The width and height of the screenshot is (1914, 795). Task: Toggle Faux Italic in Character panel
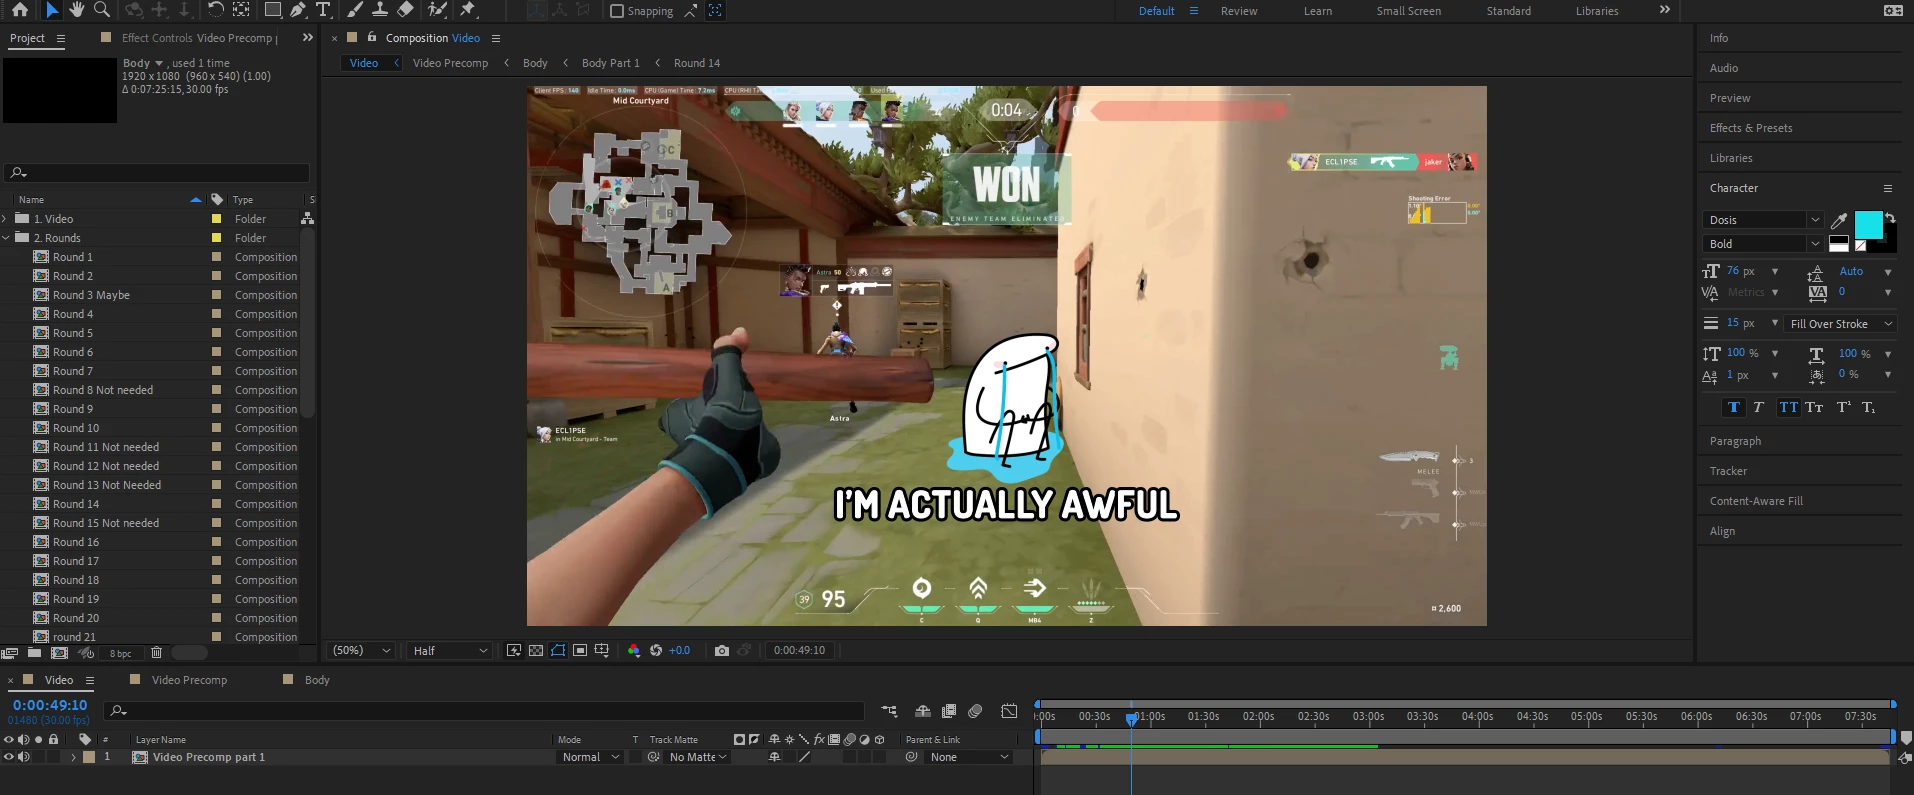[x=1759, y=407]
